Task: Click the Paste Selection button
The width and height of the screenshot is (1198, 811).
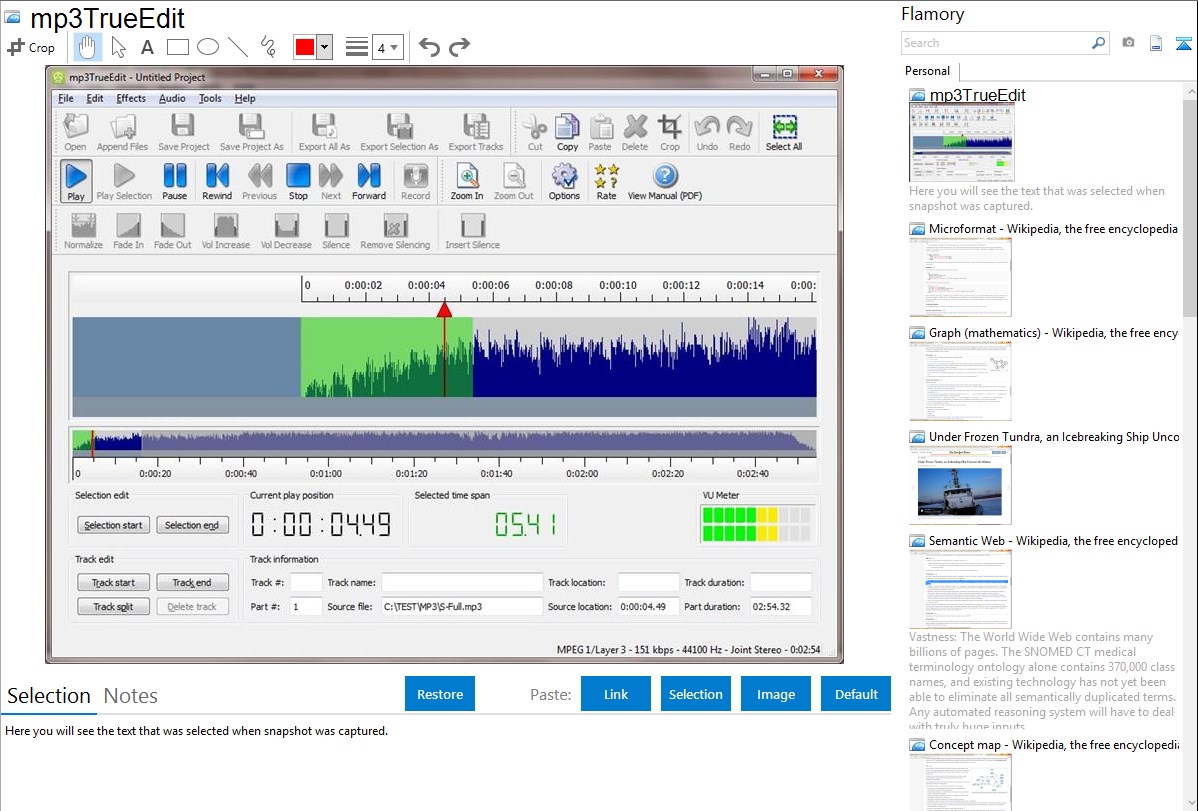Action: [x=695, y=694]
